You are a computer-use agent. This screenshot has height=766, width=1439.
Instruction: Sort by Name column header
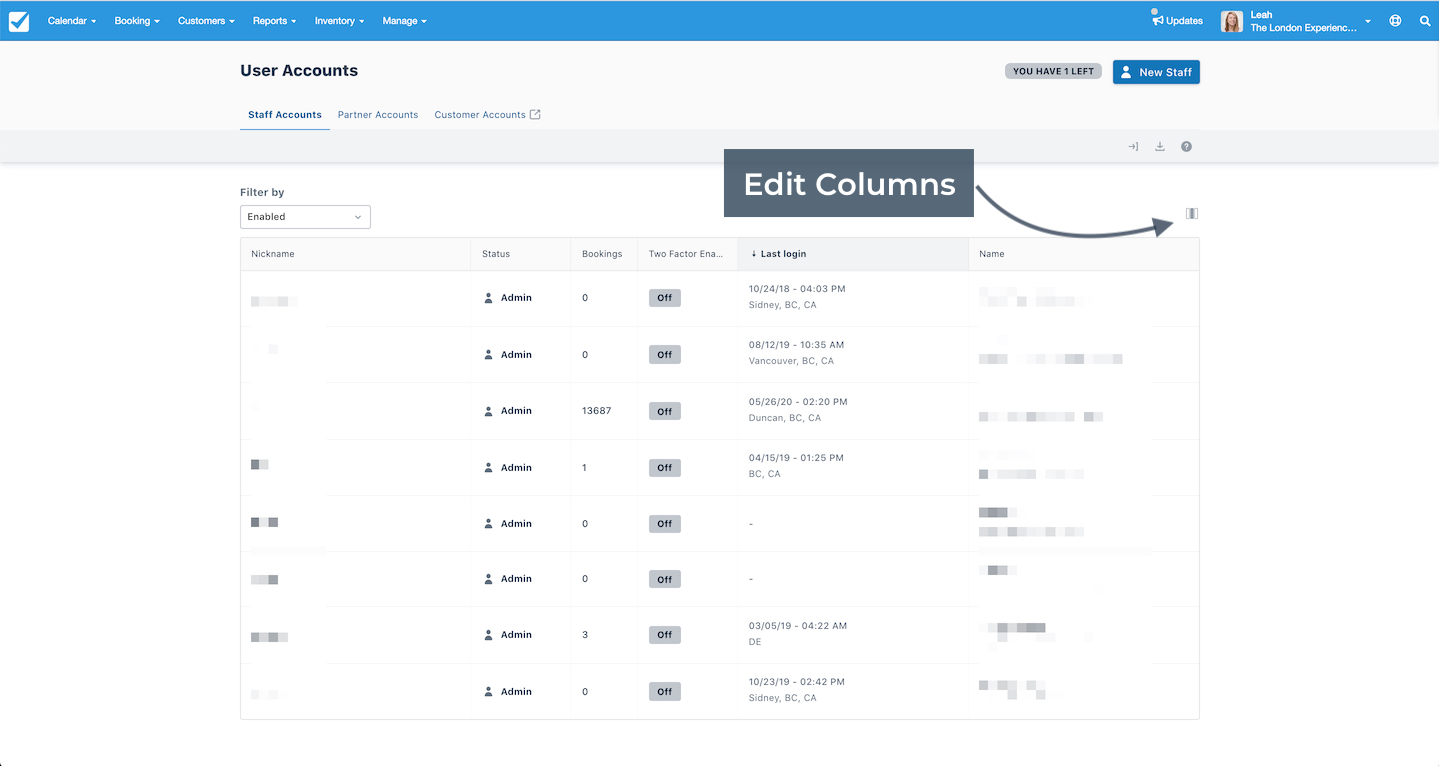tap(1084, 254)
